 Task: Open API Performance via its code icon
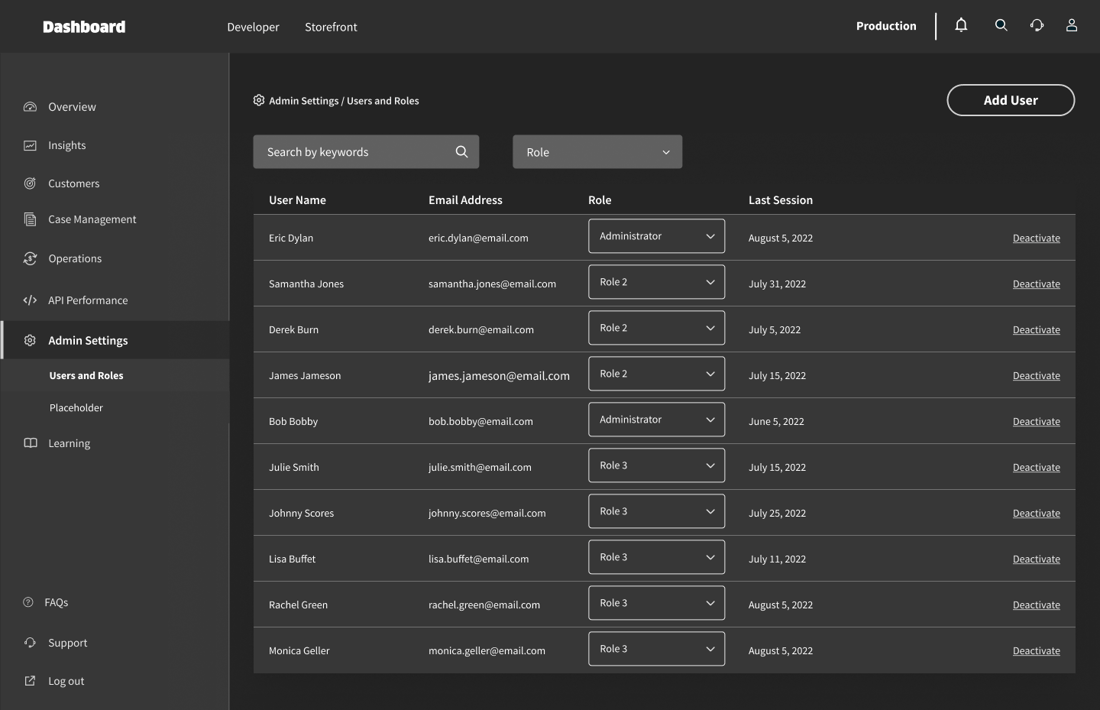30,299
